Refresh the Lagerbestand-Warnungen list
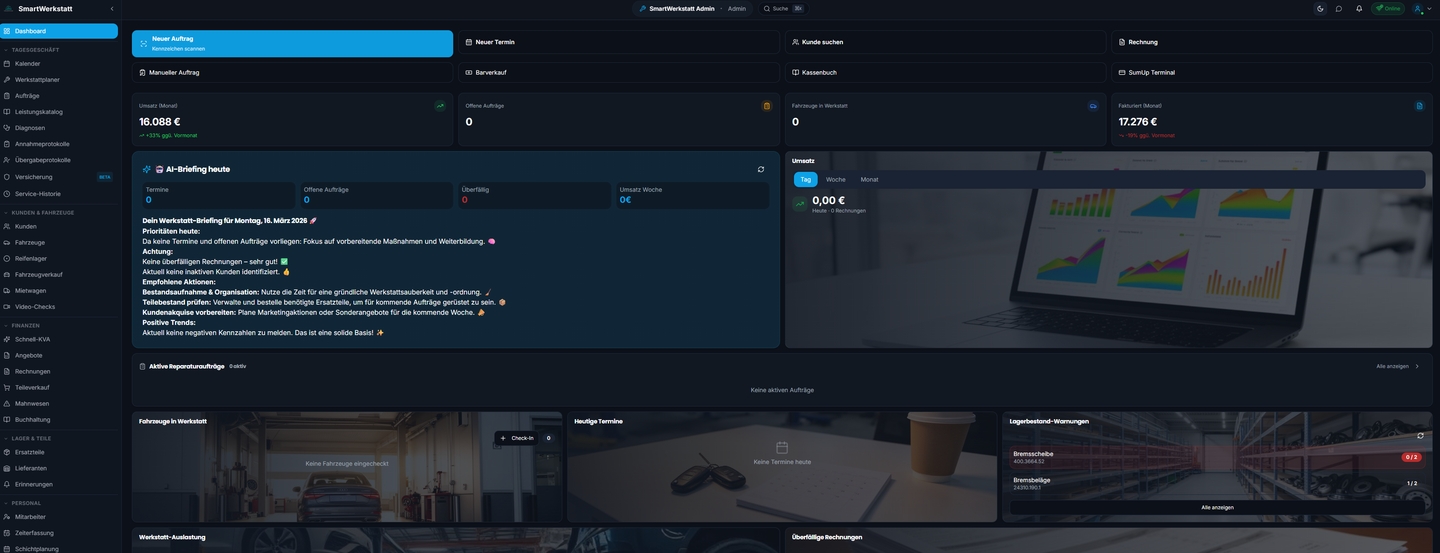 tap(1420, 435)
